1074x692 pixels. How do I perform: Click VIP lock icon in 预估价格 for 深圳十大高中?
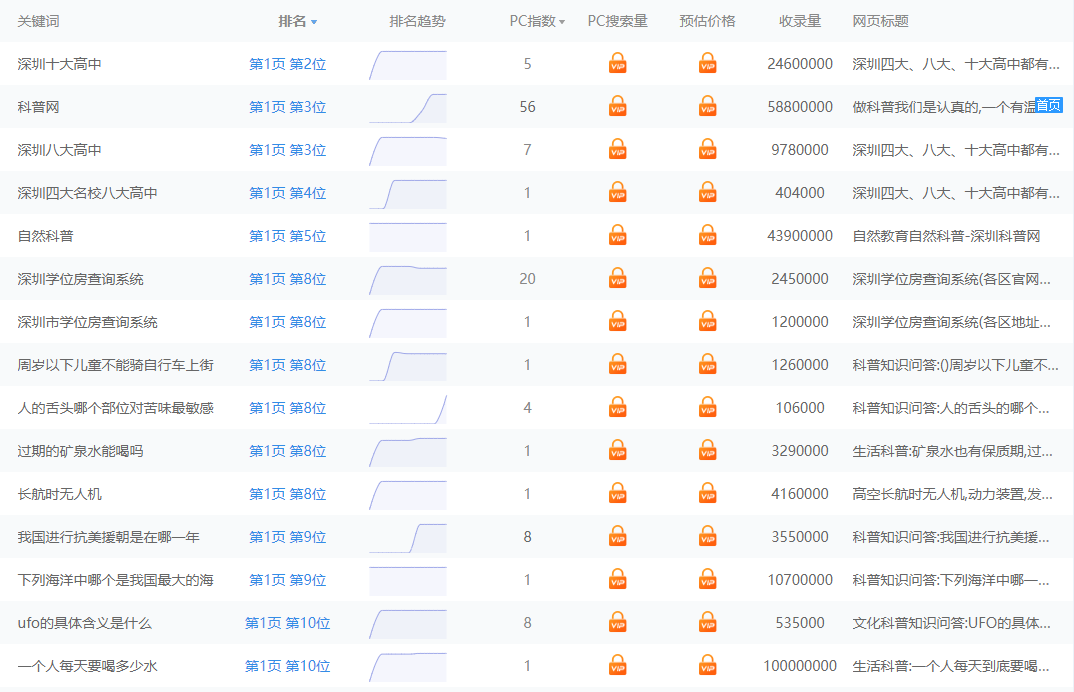point(708,64)
